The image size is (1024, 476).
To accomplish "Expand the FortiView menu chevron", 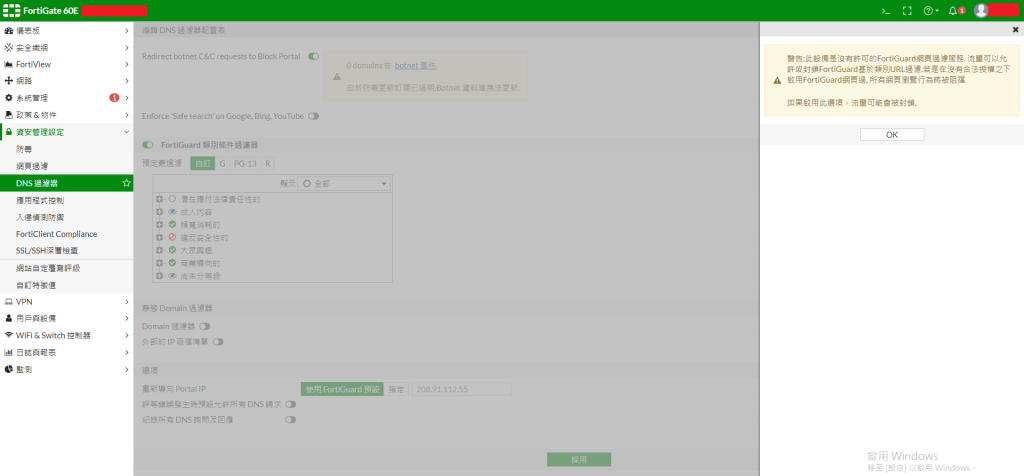I will (x=127, y=64).
